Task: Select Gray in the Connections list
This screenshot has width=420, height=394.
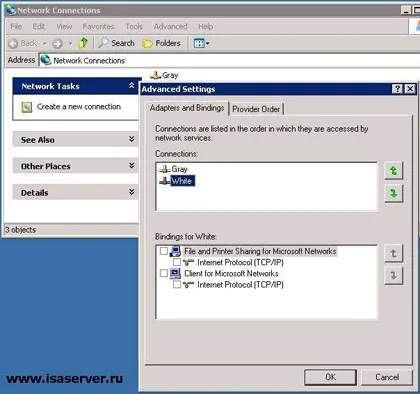Action: tap(179, 169)
